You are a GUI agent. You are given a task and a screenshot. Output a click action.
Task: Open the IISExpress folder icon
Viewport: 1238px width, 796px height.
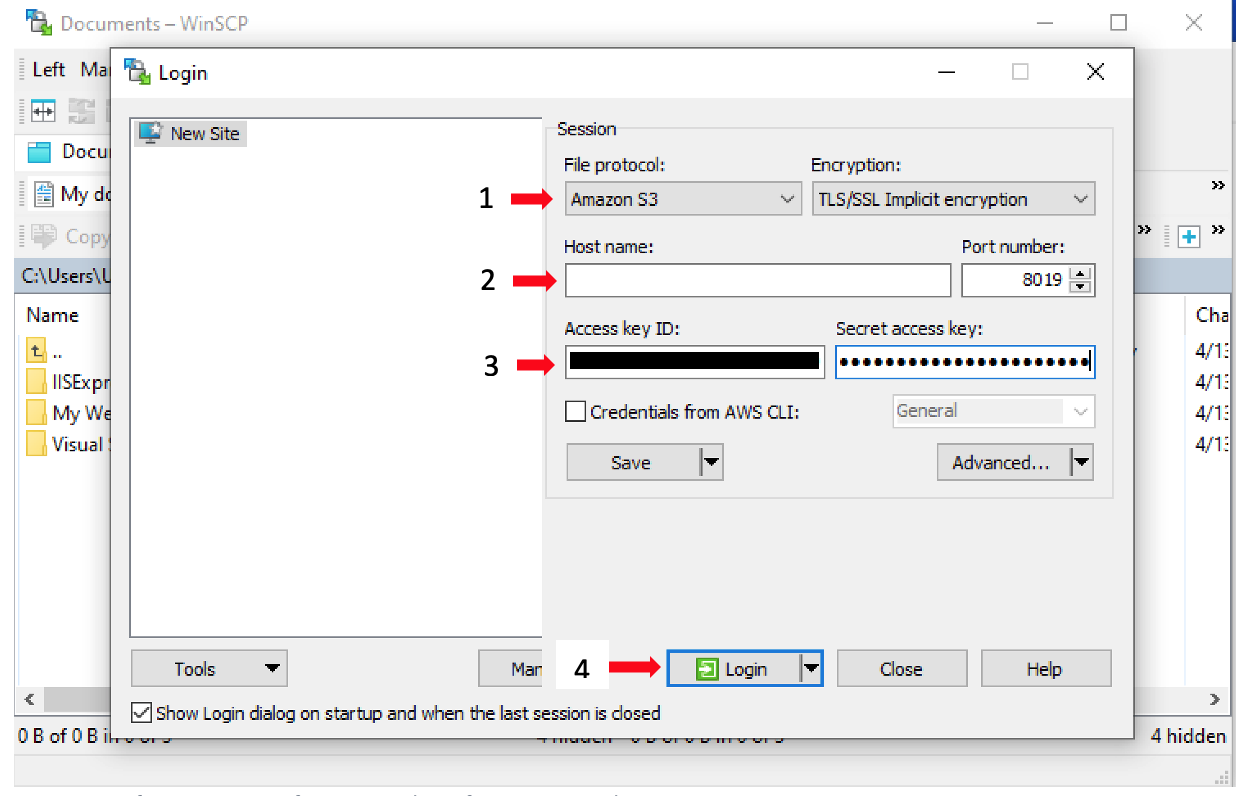36,381
